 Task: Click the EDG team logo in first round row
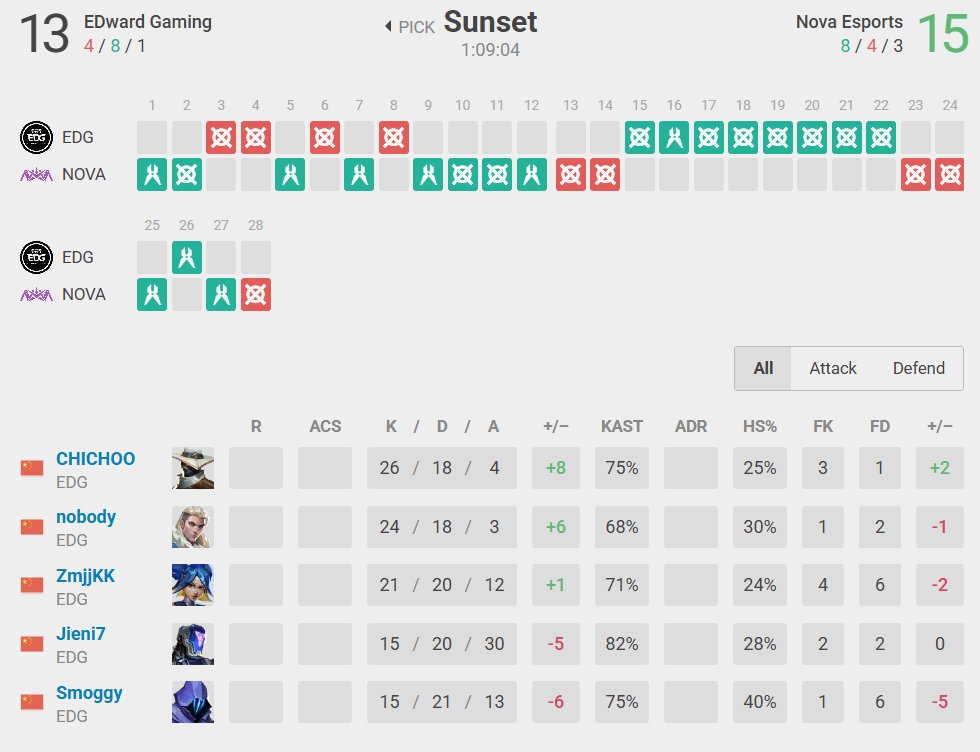tap(36, 138)
